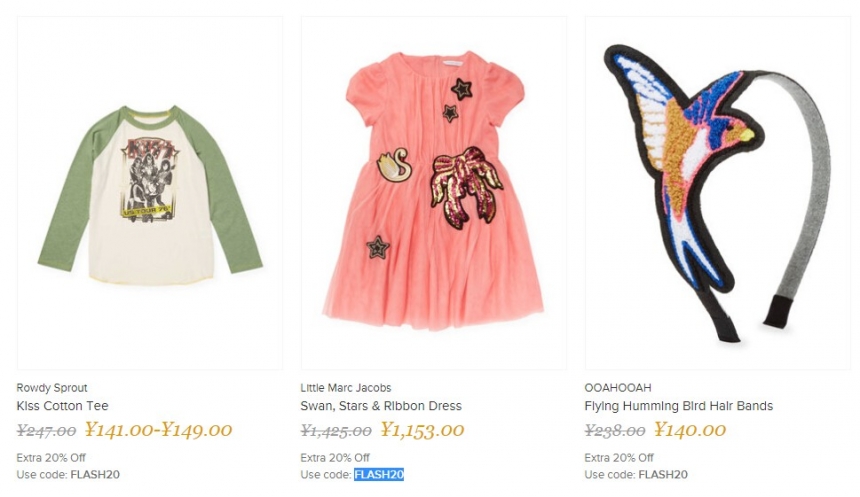Click the FLASH20 code under the Hair Bands
The image size is (860, 497).
point(663,474)
